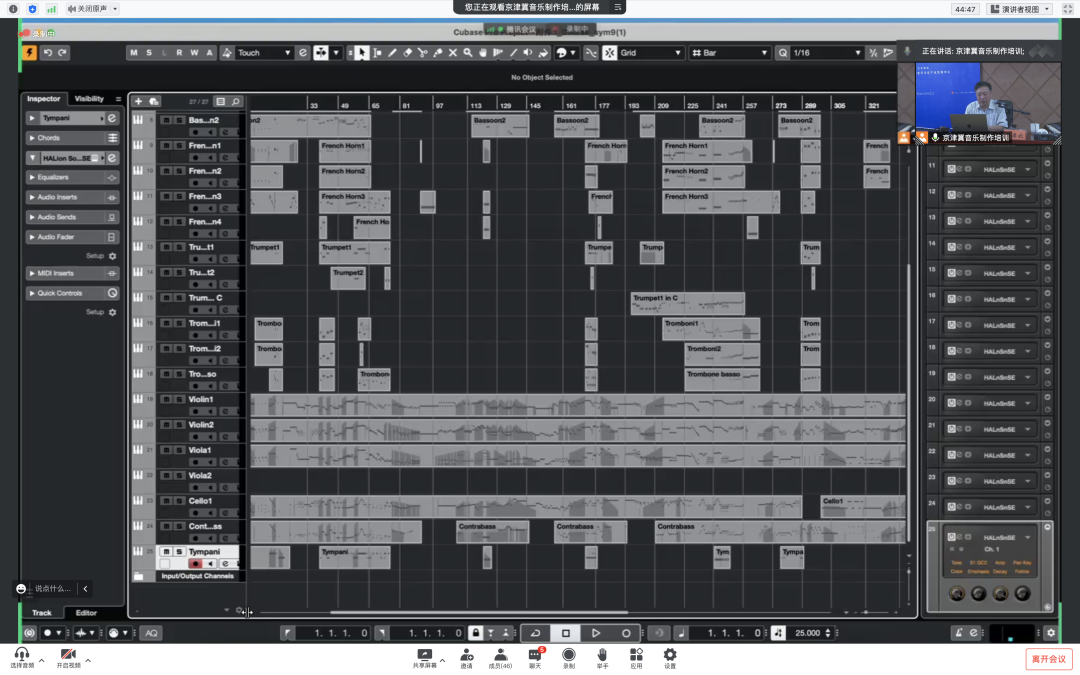Select the Eraser tool in toolbar
The image size is (1080, 675).
click(408, 53)
